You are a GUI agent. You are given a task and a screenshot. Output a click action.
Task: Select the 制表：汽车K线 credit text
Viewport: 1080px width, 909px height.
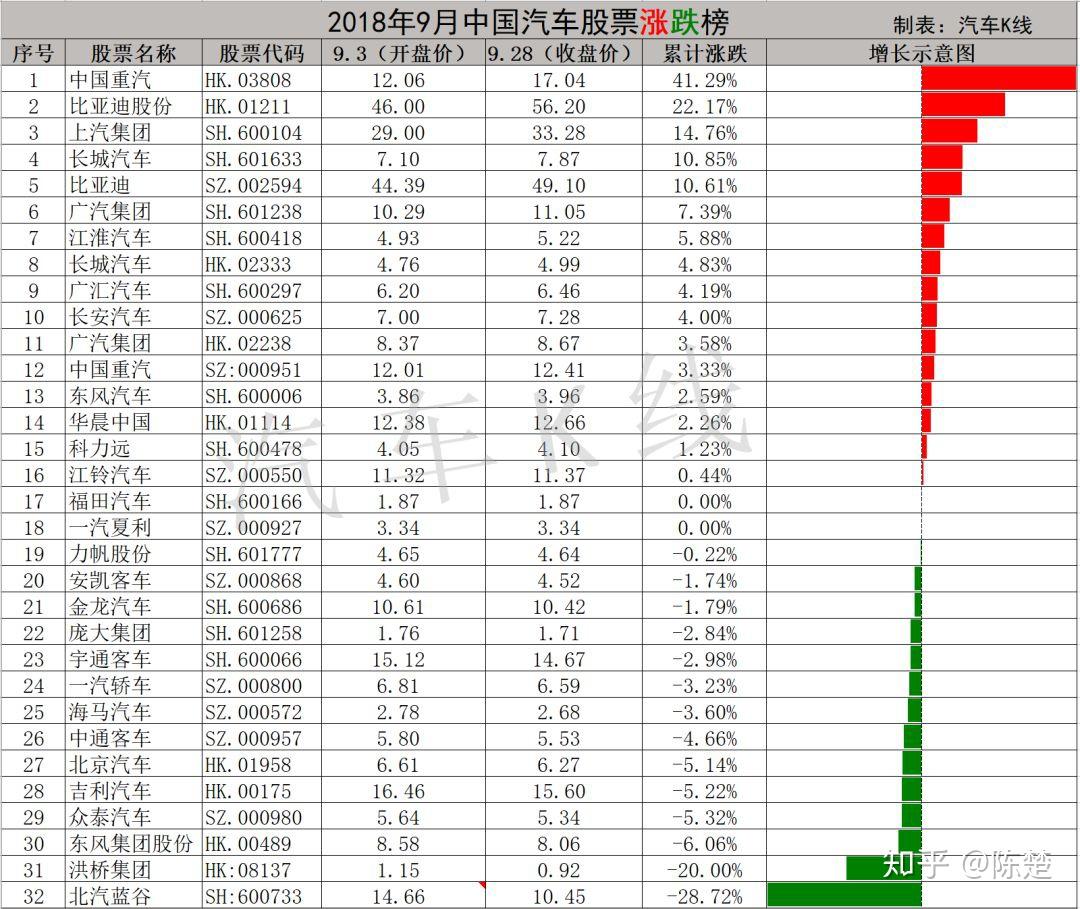[x=962, y=25]
